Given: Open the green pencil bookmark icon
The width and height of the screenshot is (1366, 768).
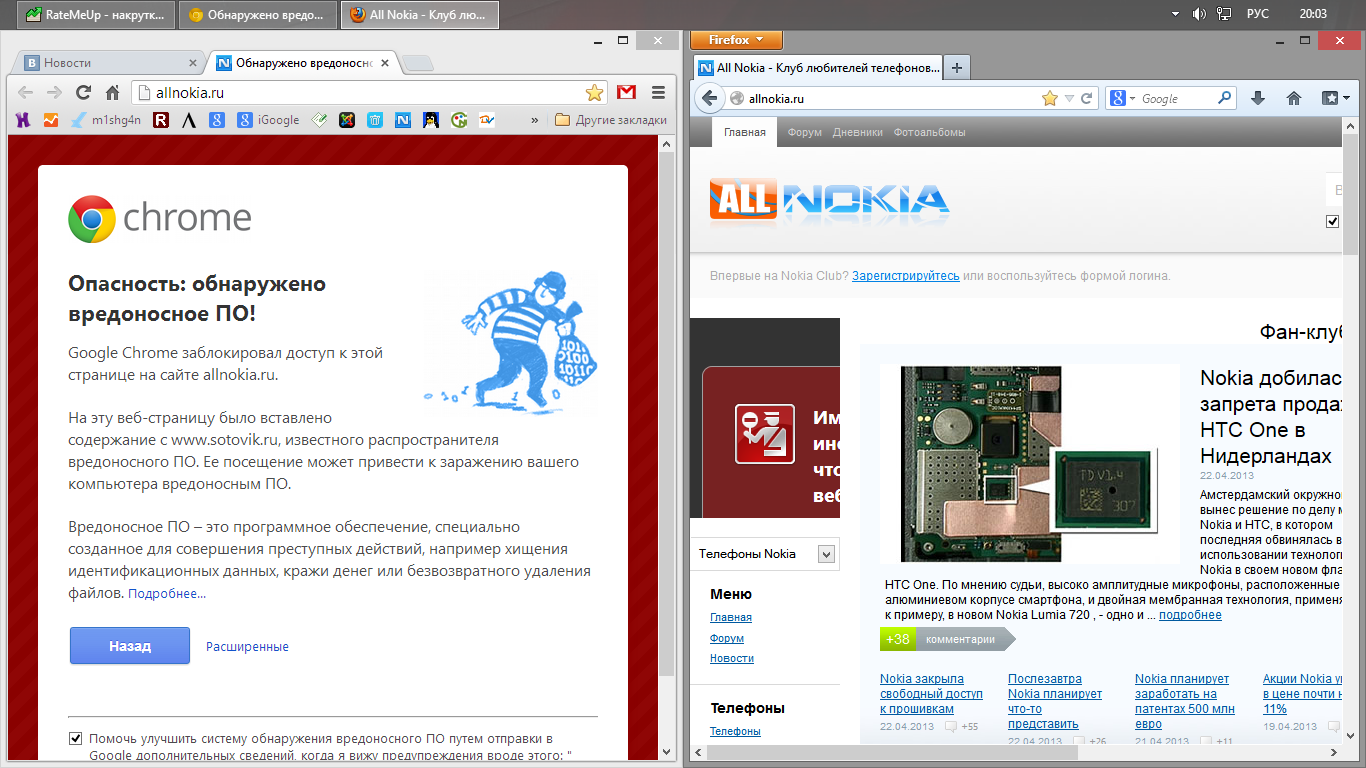Looking at the screenshot, I should tap(319, 120).
